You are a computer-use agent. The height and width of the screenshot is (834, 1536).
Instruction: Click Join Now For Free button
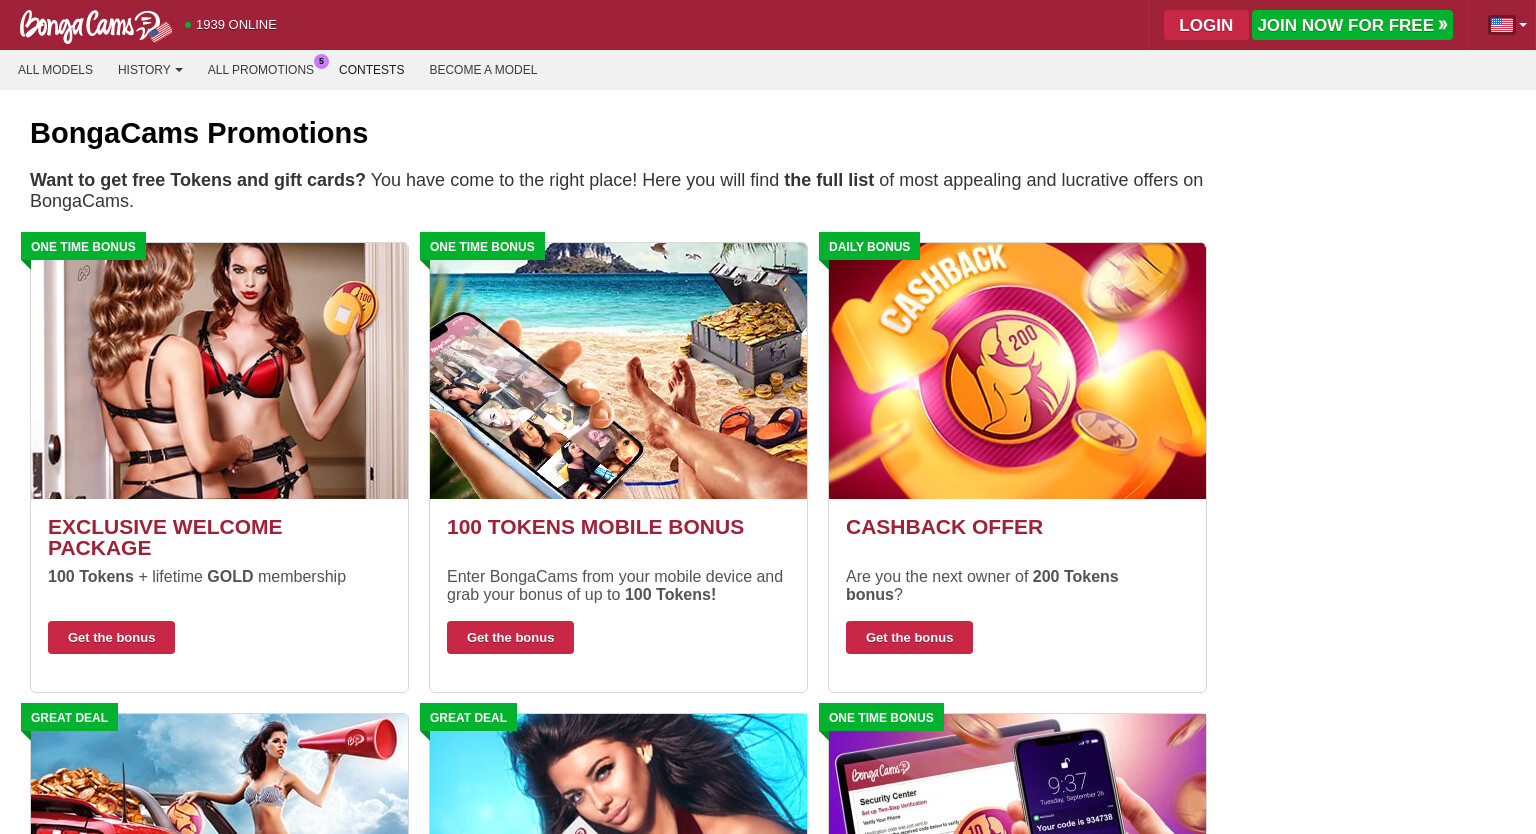pos(1352,25)
